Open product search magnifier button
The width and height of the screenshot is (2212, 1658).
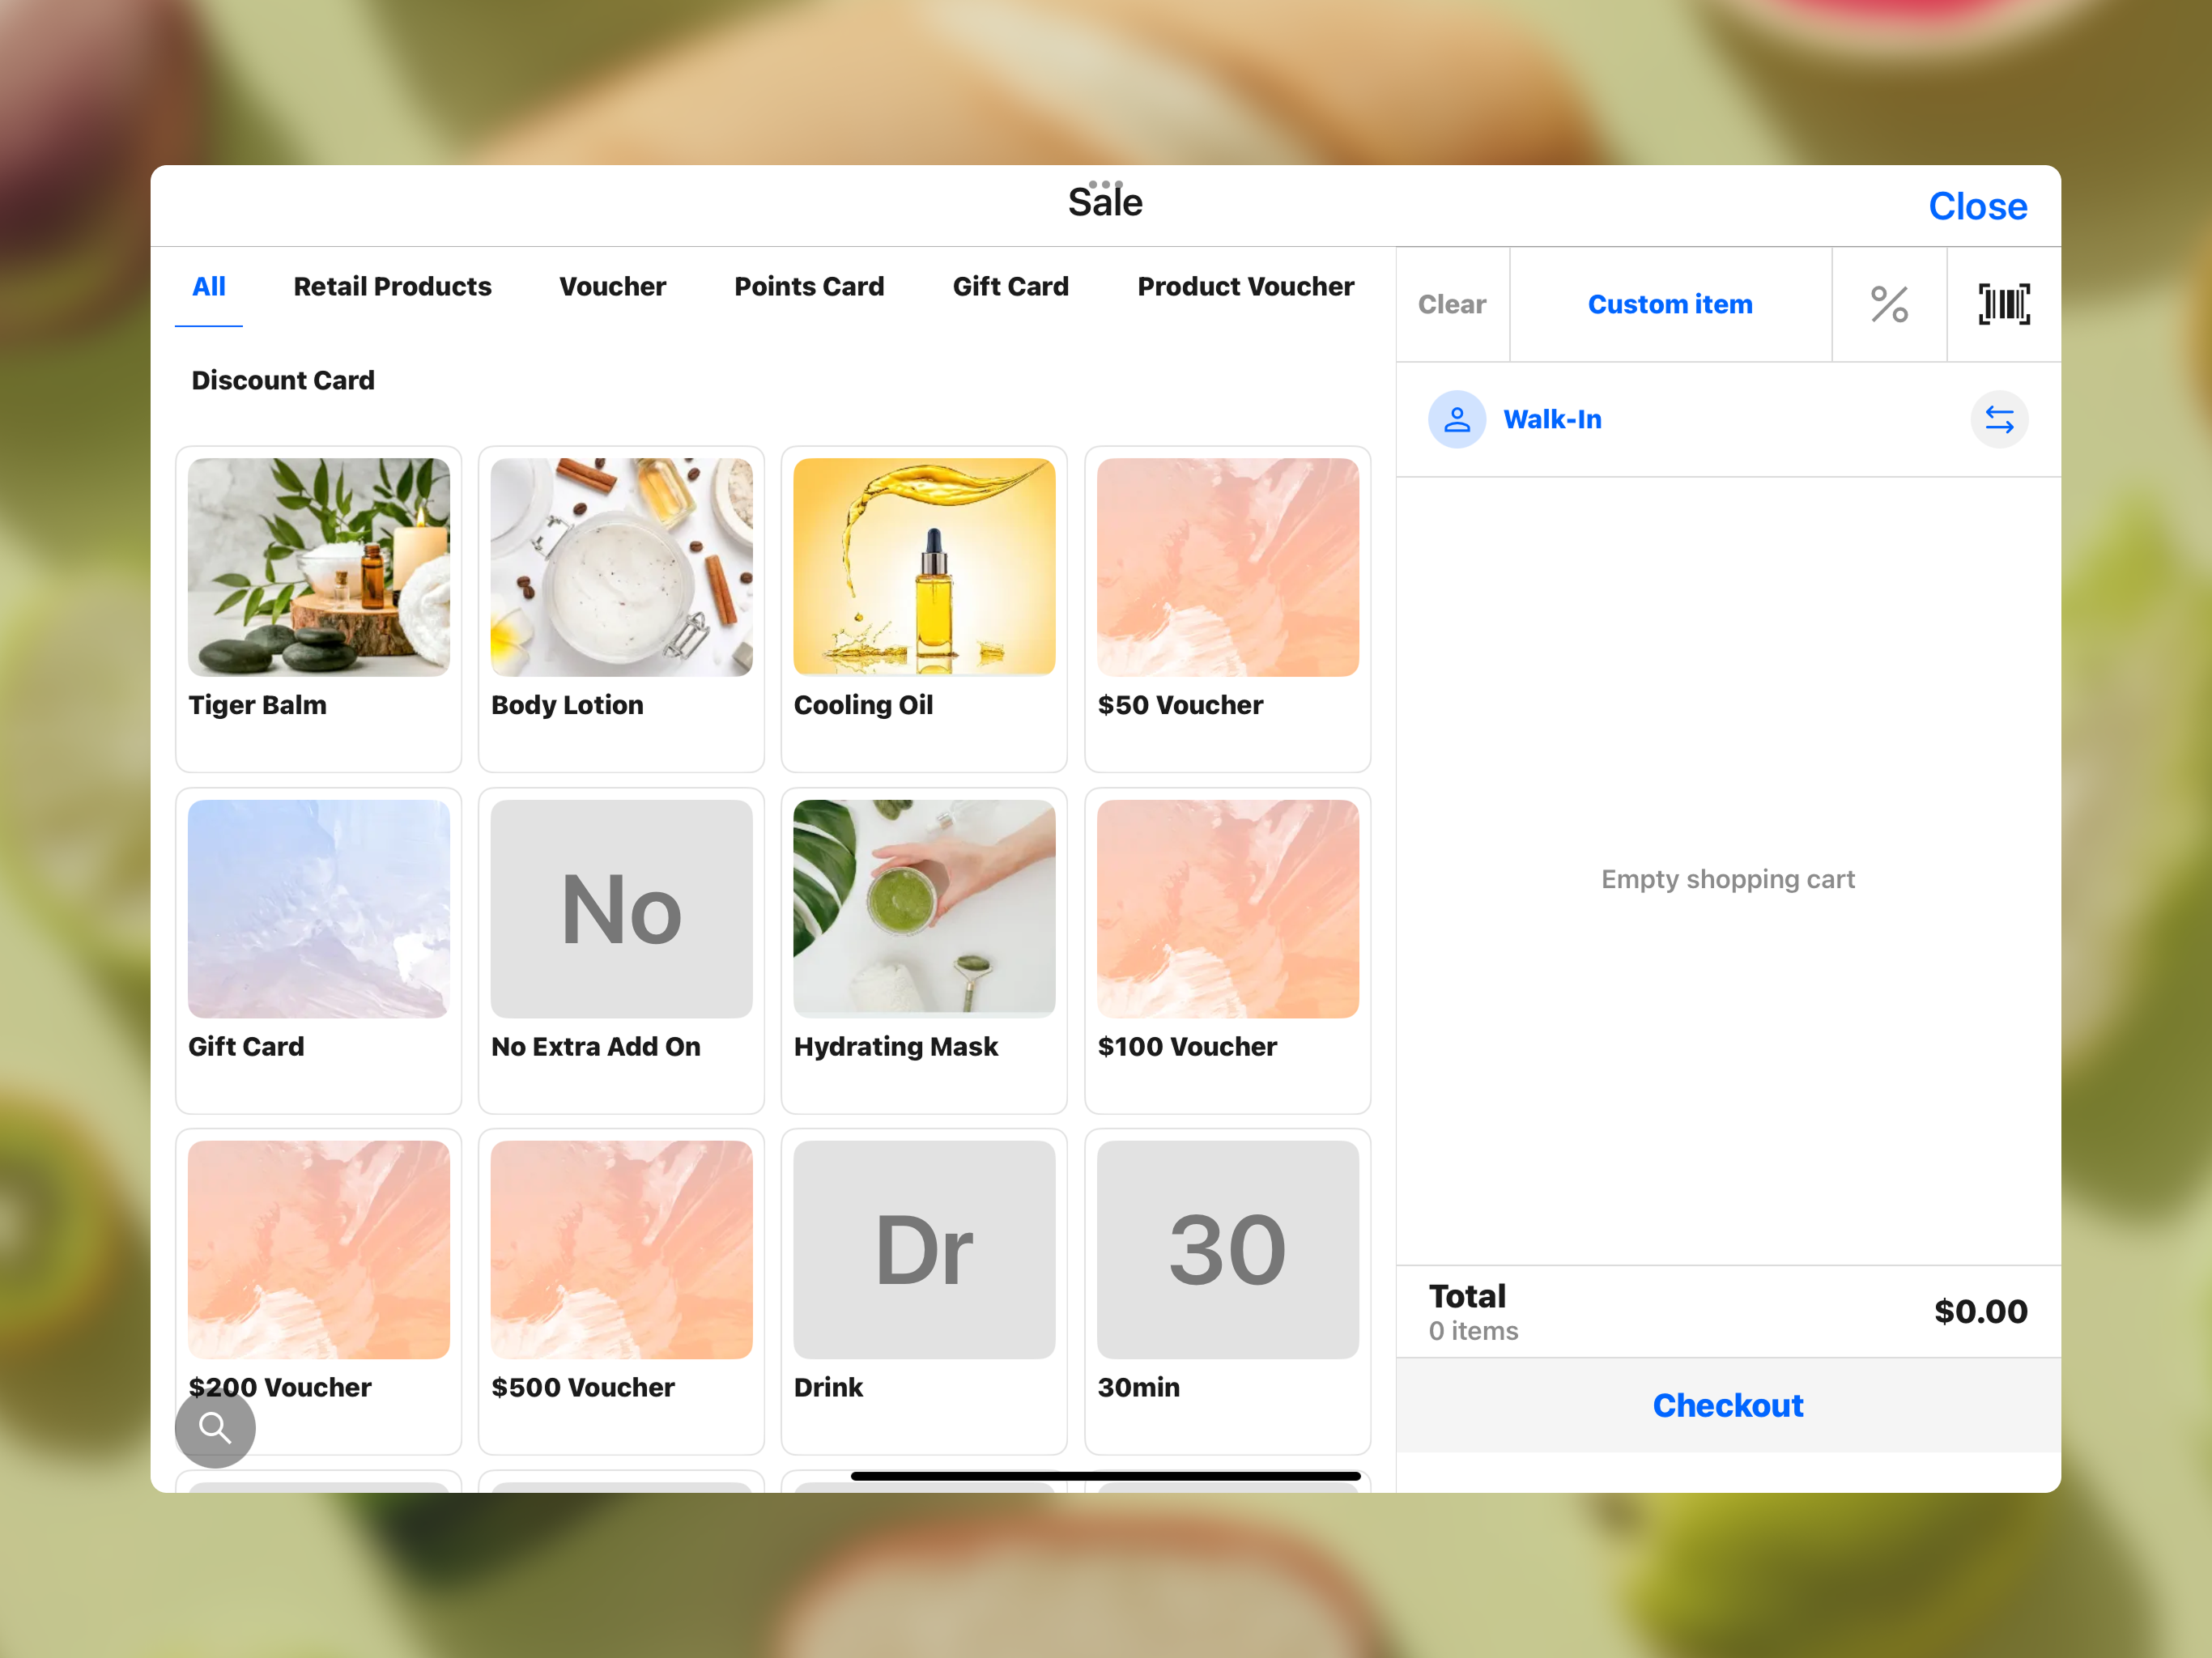click(x=215, y=1427)
